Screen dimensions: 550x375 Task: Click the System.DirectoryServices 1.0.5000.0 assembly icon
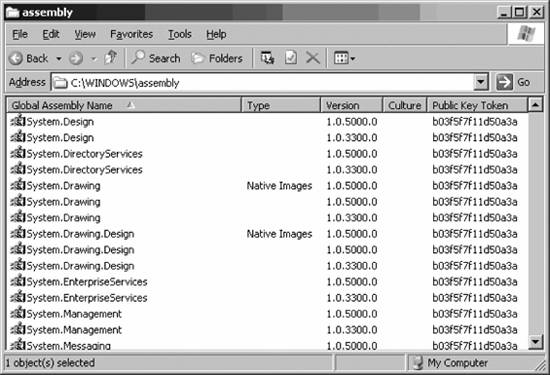[x=18, y=153]
